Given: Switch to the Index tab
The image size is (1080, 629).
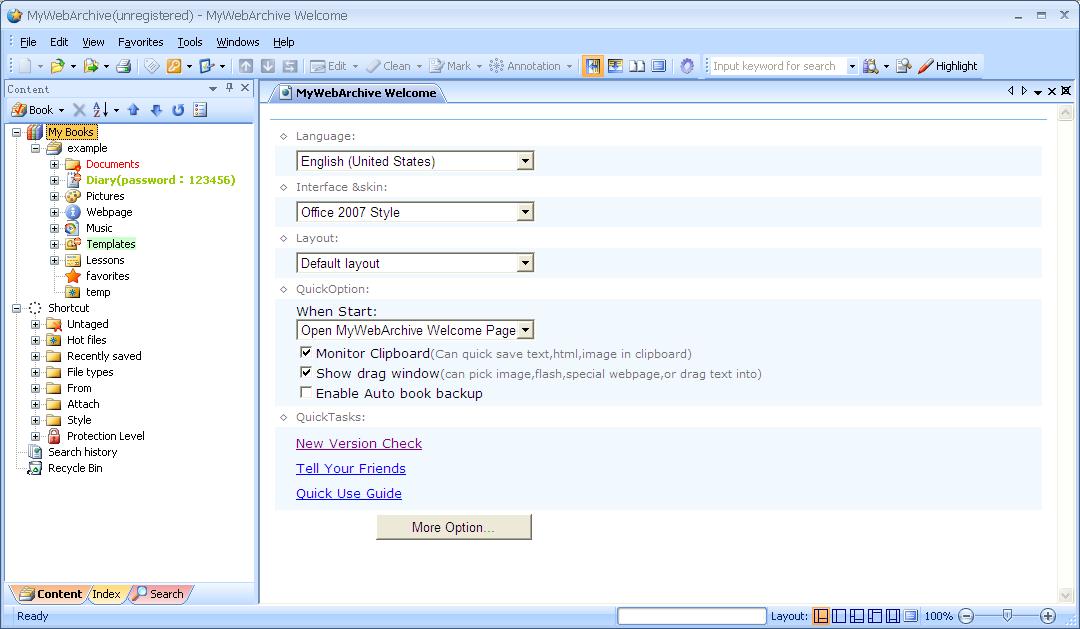Looking at the screenshot, I should [x=106, y=594].
